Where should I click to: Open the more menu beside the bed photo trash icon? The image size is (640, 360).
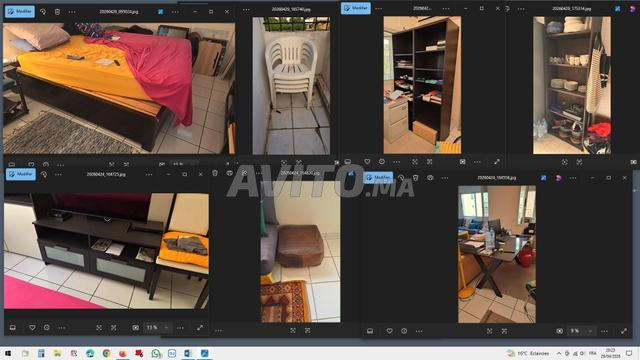(72, 12)
